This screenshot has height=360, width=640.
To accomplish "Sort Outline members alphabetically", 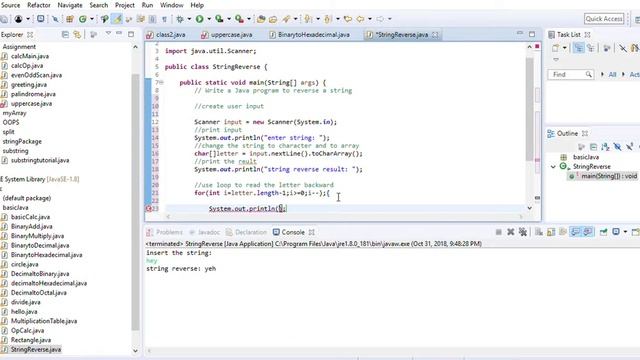I will click(605, 147).
